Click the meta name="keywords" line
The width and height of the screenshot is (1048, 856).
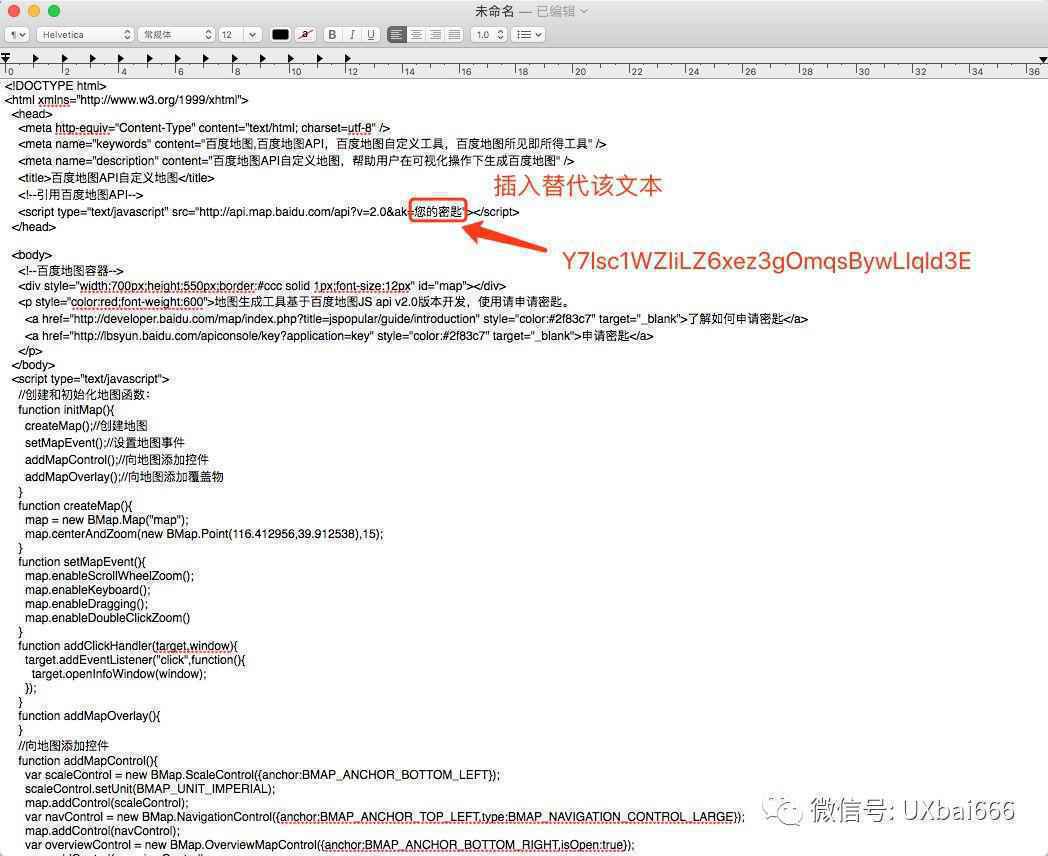click(312, 144)
